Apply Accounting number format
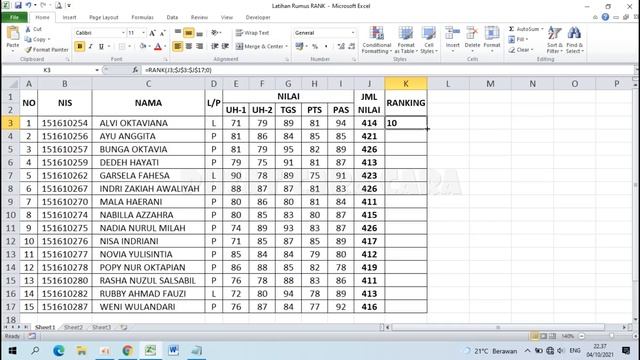640x360 pixels. coord(299,47)
